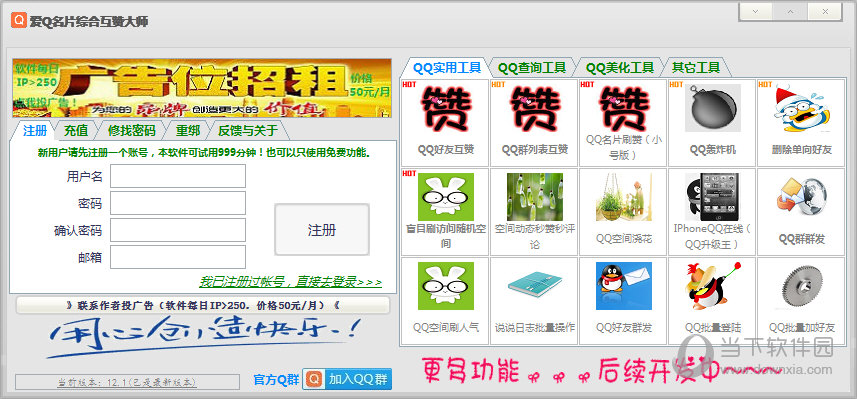Focus the 密码 input field
Screen dimensions: 857x399
click(x=178, y=203)
